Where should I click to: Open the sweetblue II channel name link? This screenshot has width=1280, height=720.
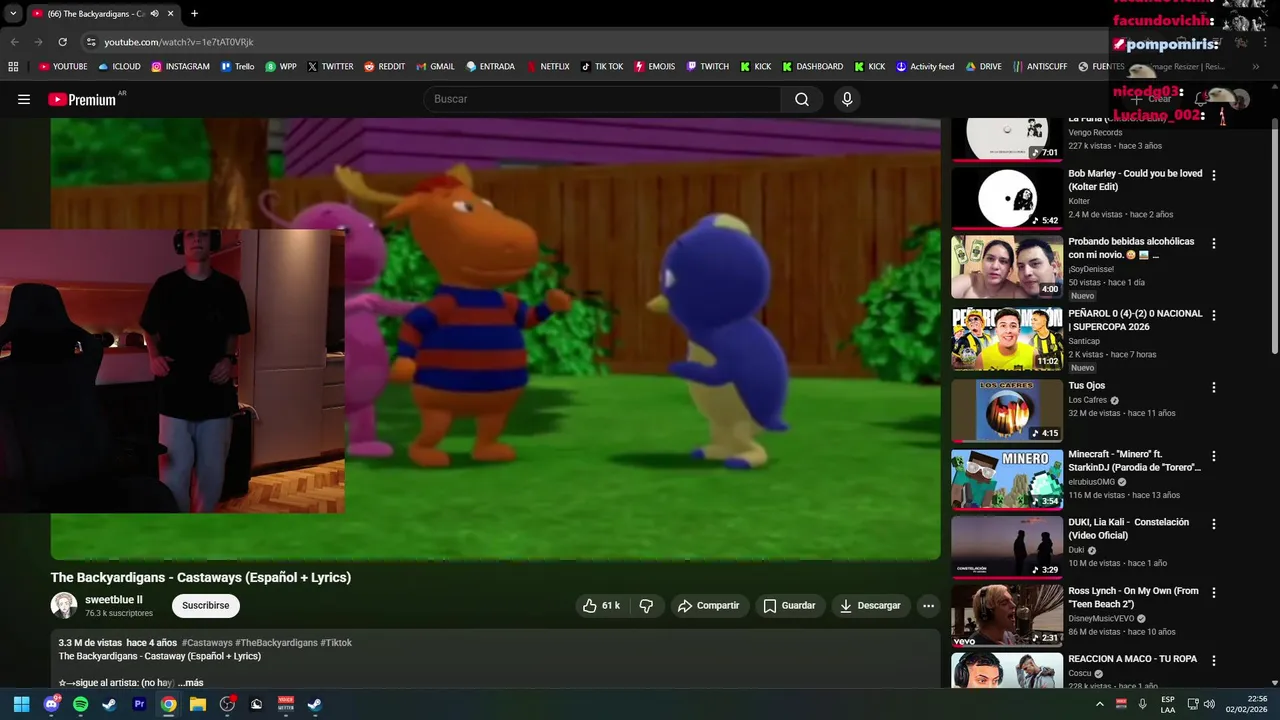point(114,600)
